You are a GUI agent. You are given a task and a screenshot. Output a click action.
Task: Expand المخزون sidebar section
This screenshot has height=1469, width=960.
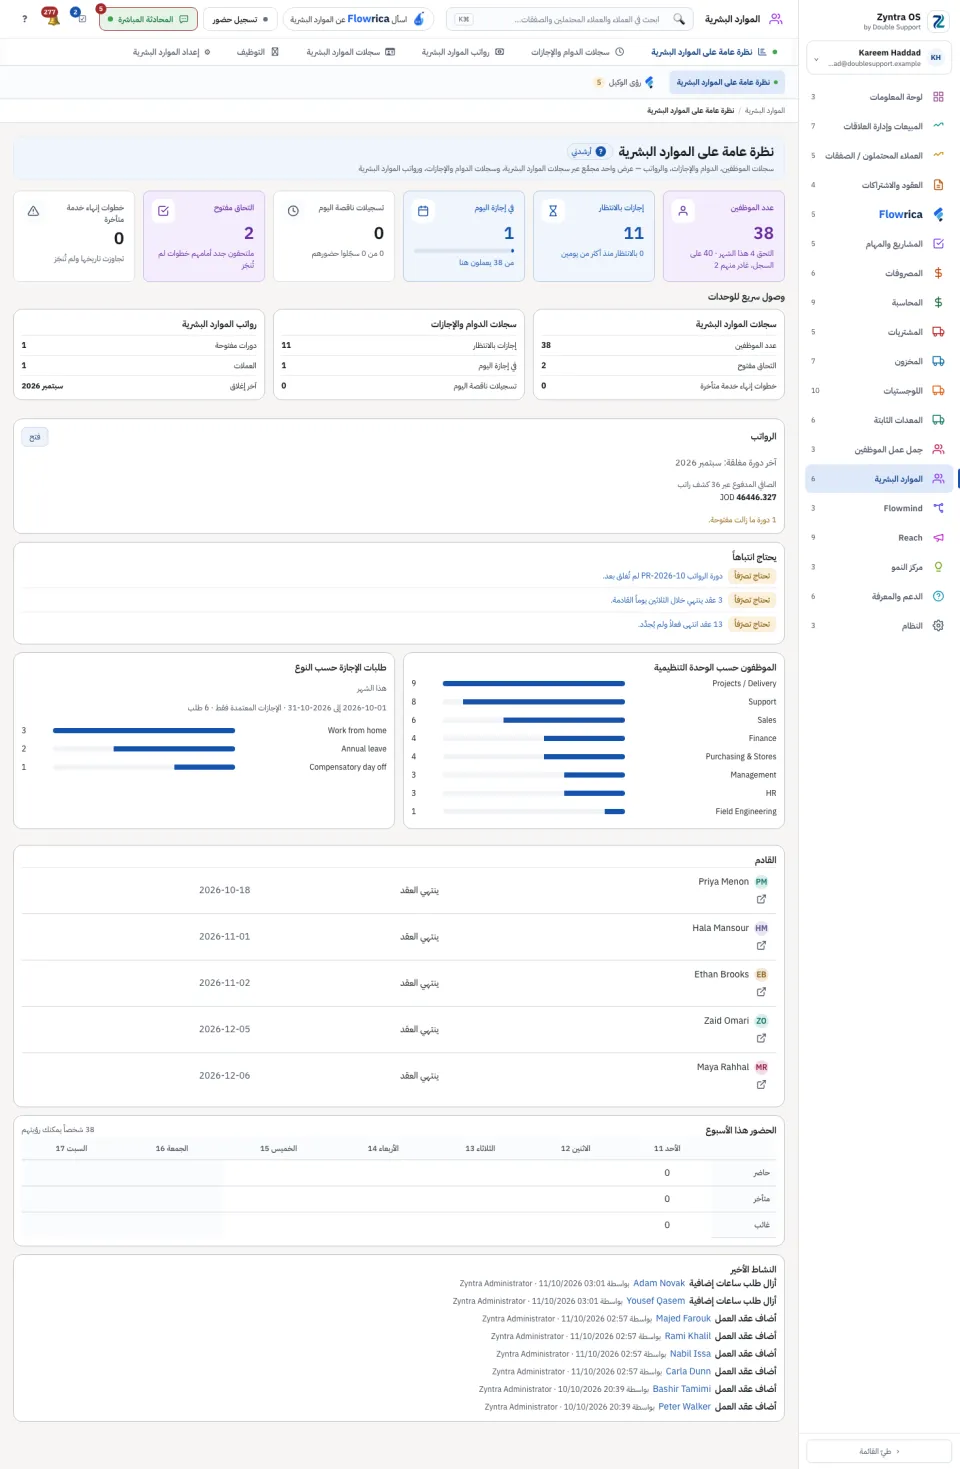click(x=879, y=361)
